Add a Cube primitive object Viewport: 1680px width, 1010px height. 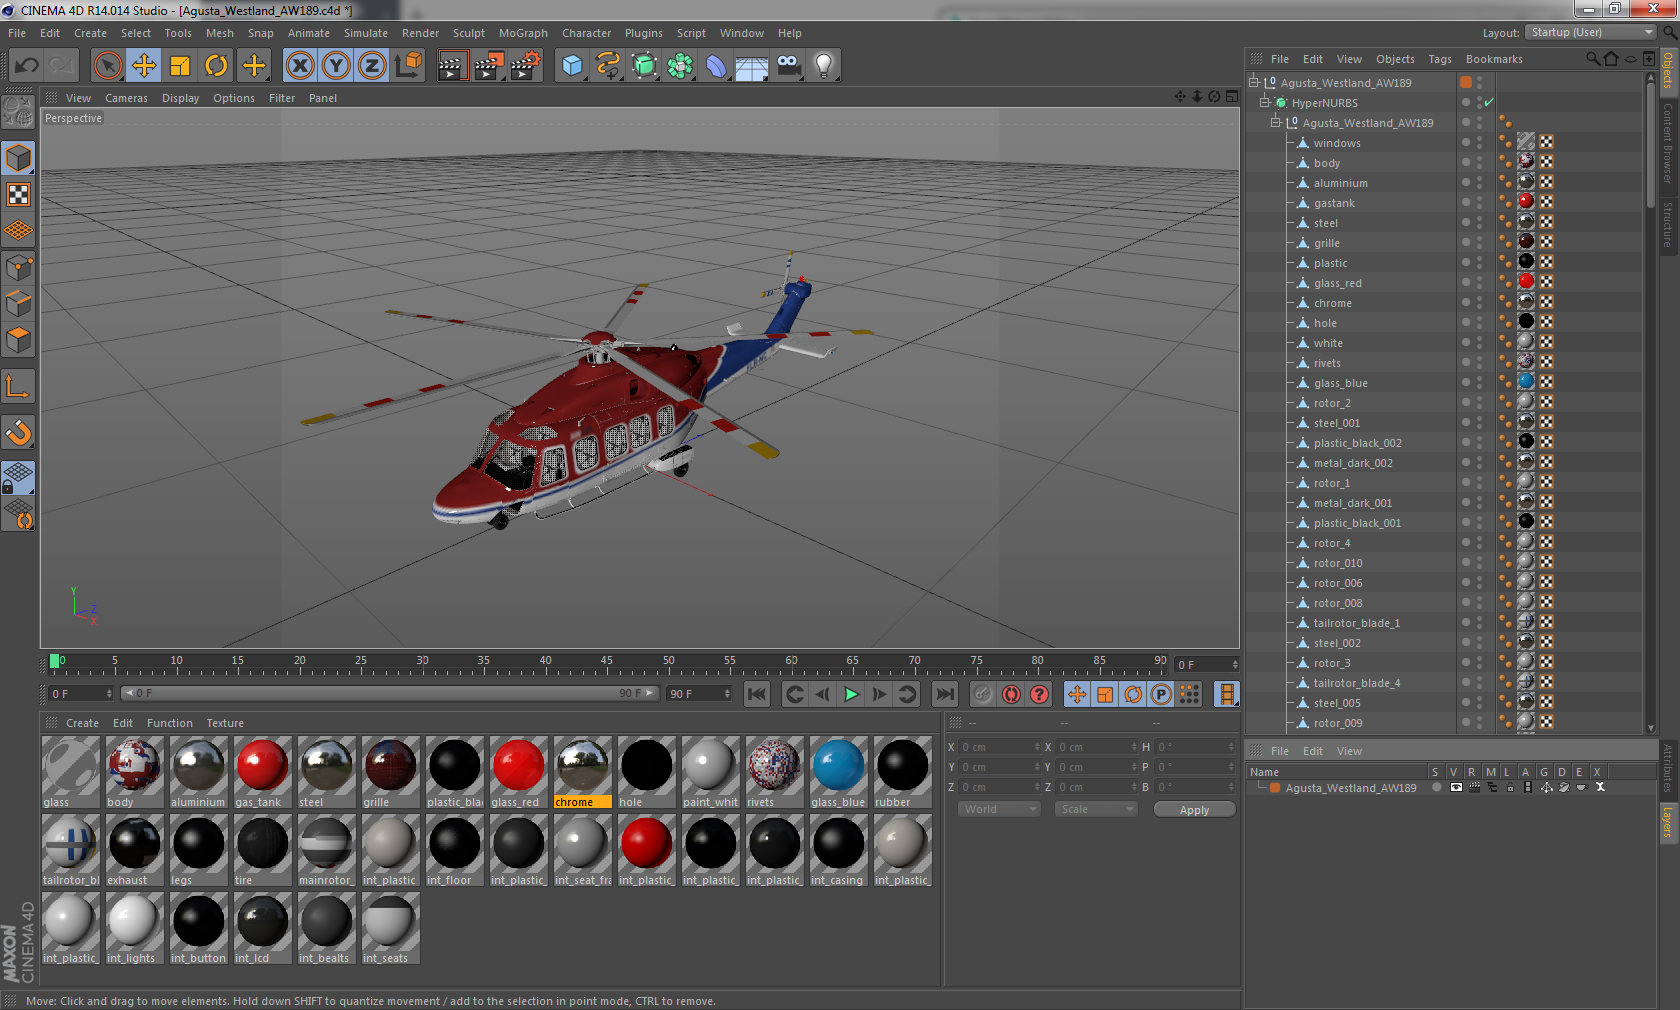[572, 66]
